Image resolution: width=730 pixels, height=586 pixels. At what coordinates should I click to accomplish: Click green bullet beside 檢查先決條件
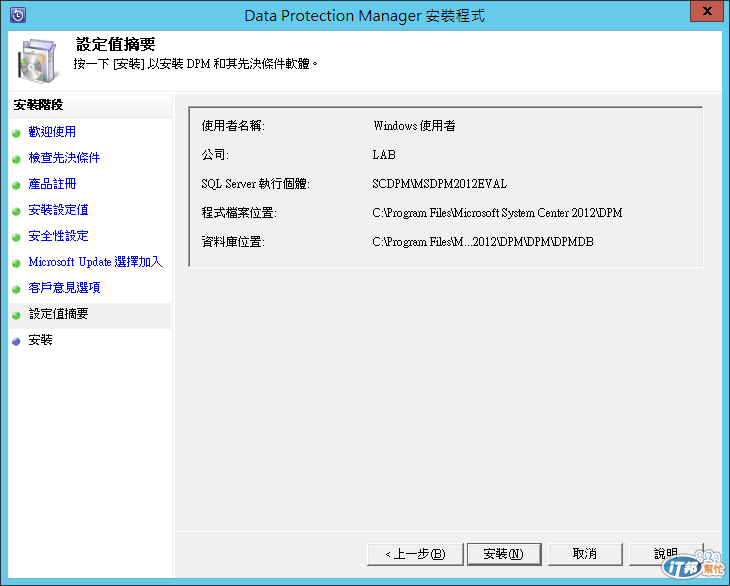(16, 160)
